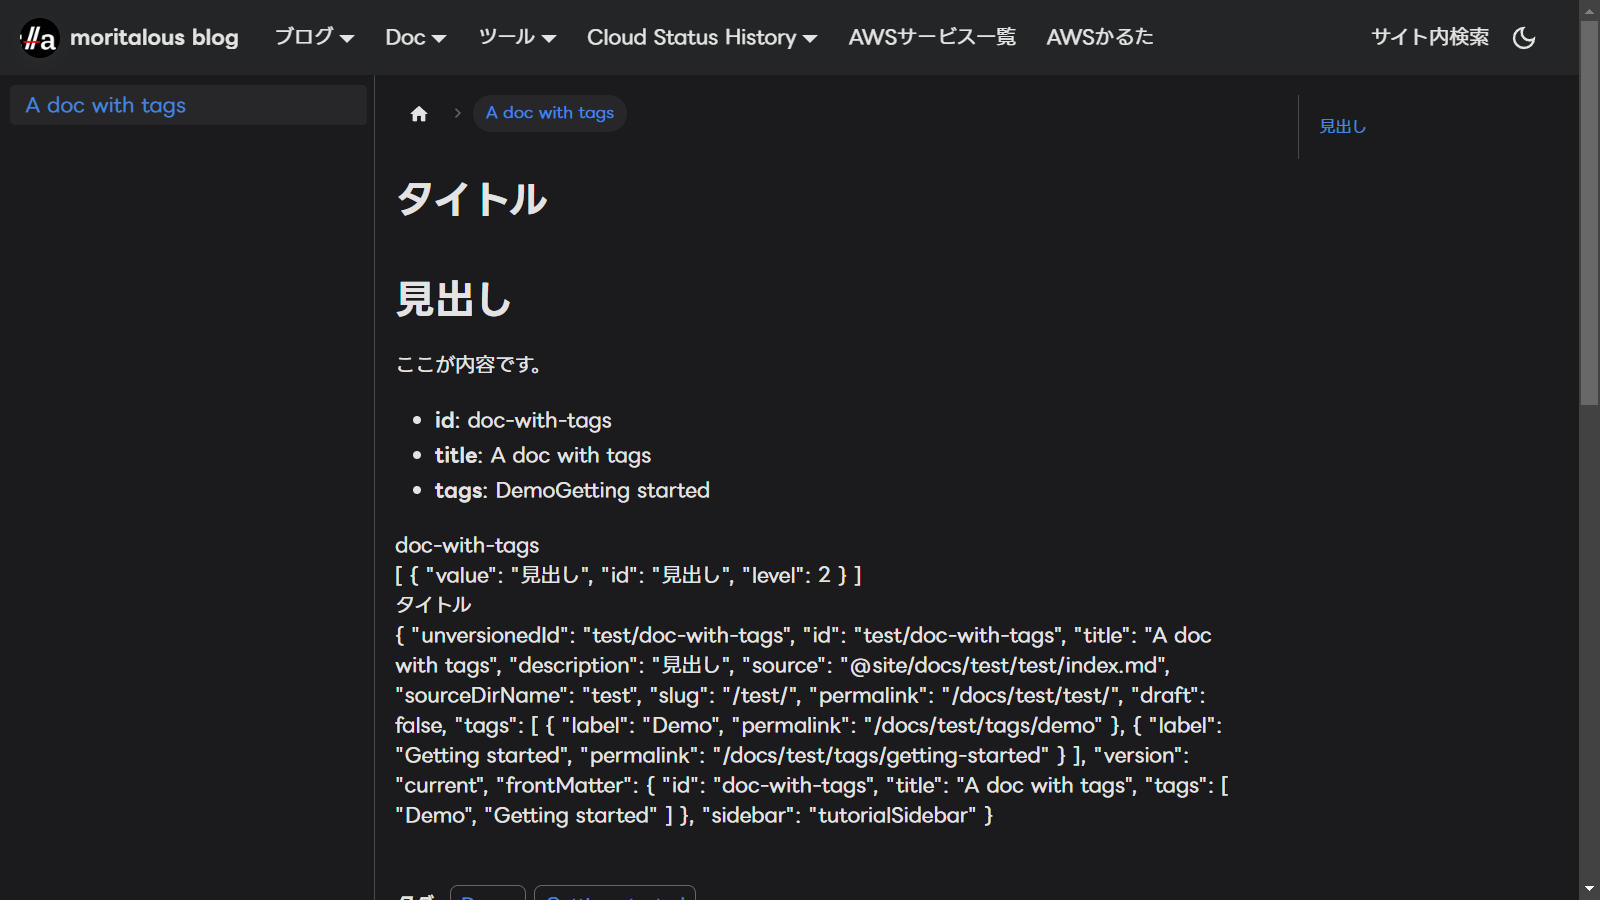Click the scrollbar up arrow

(x=1589, y=10)
